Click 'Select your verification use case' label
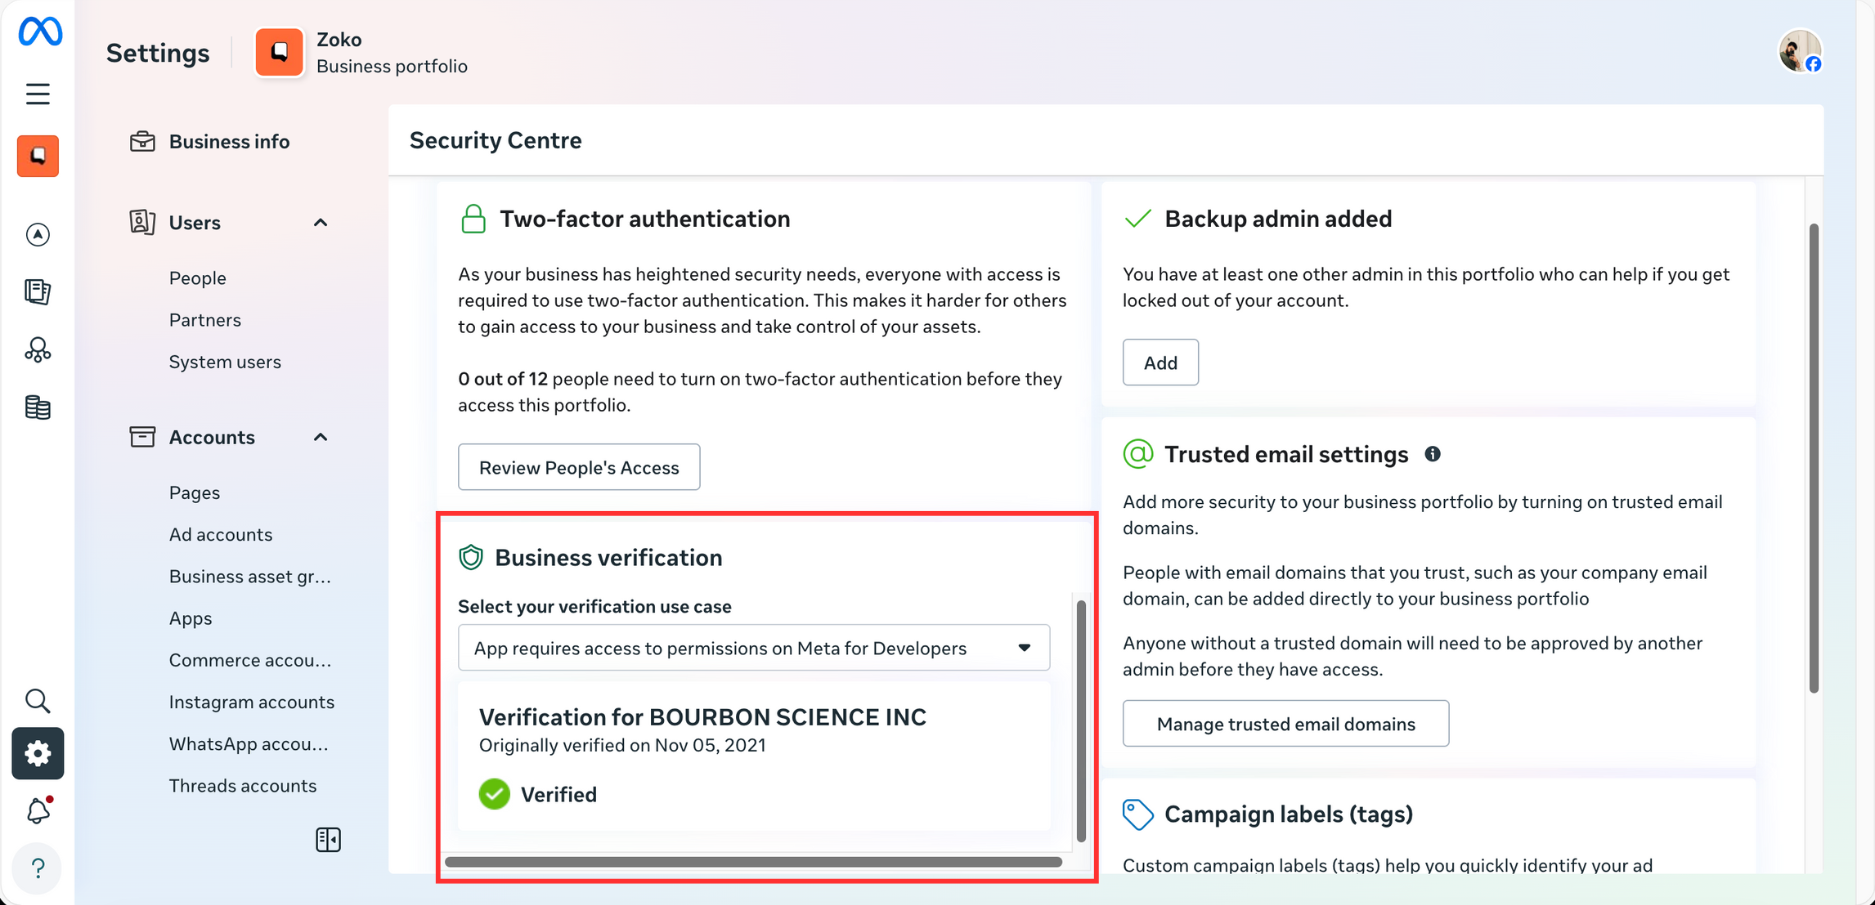This screenshot has width=1875, height=905. (x=594, y=607)
